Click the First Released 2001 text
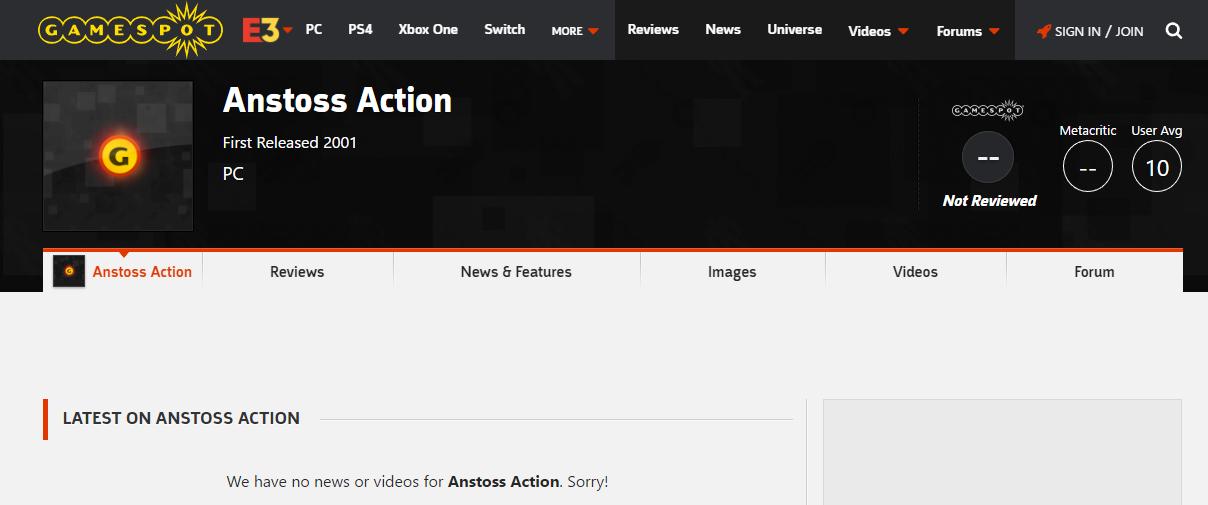The width and height of the screenshot is (1208, 505). pyautogui.click(x=290, y=142)
